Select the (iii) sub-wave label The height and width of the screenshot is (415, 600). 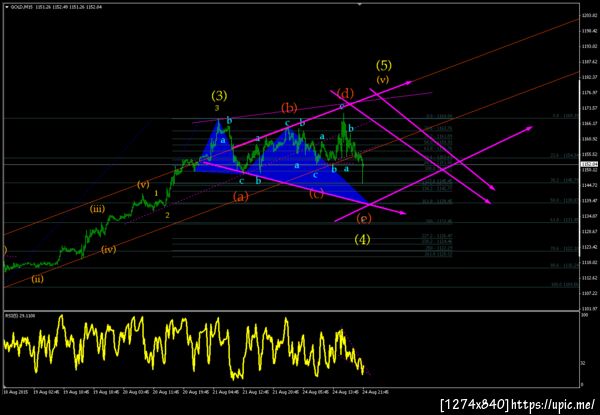(97, 209)
